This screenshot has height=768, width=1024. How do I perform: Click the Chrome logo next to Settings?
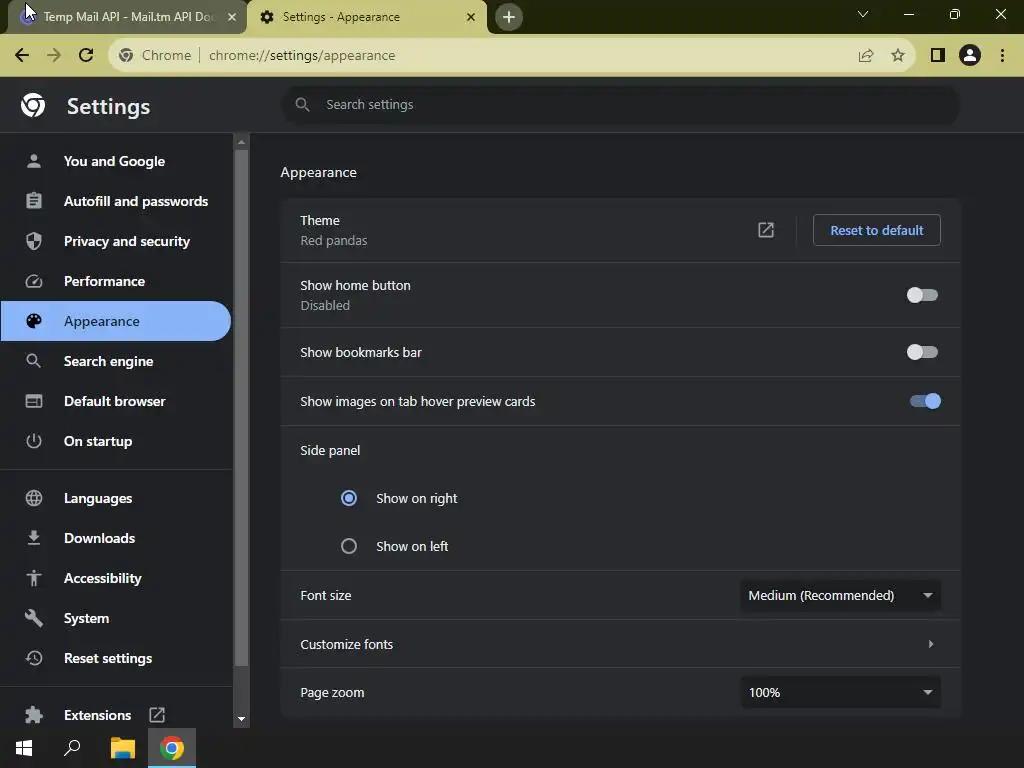click(33, 105)
